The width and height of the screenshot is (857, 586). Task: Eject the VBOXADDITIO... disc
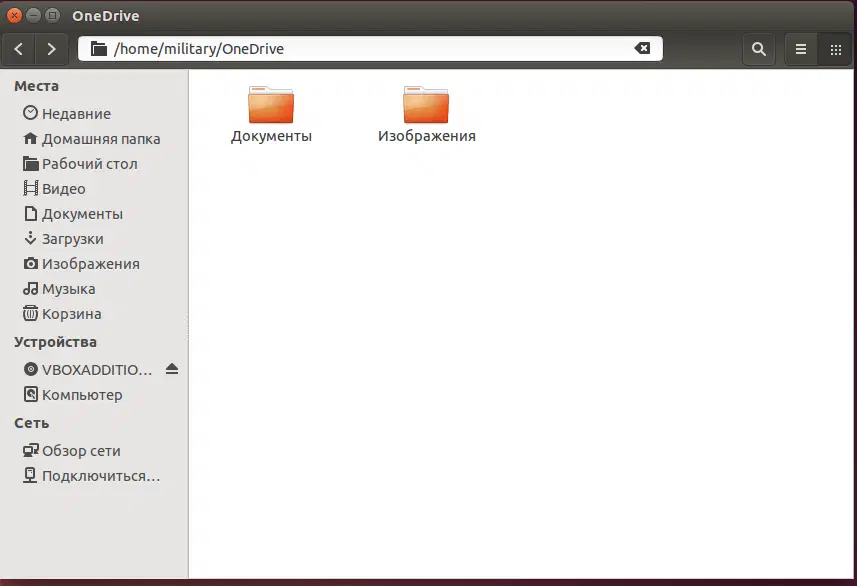(x=172, y=369)
